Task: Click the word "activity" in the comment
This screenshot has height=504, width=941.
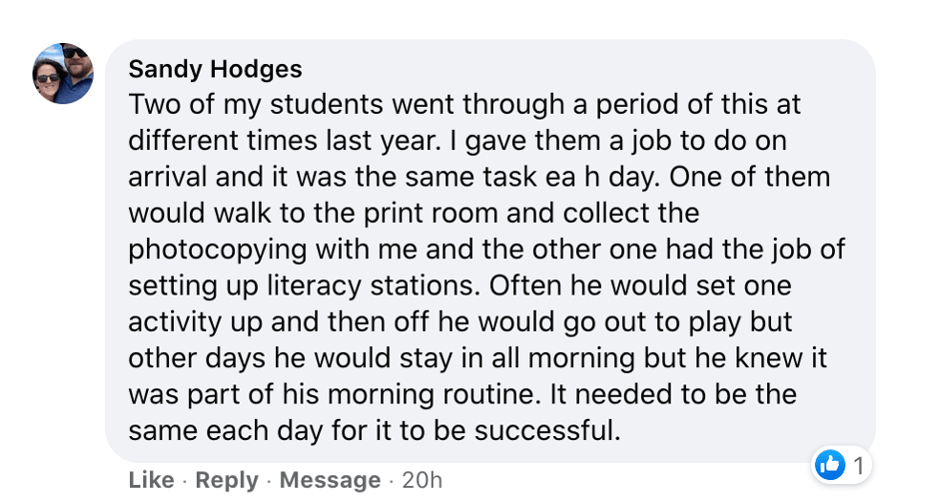Action: pyautogui.click(x=171, y=322)
